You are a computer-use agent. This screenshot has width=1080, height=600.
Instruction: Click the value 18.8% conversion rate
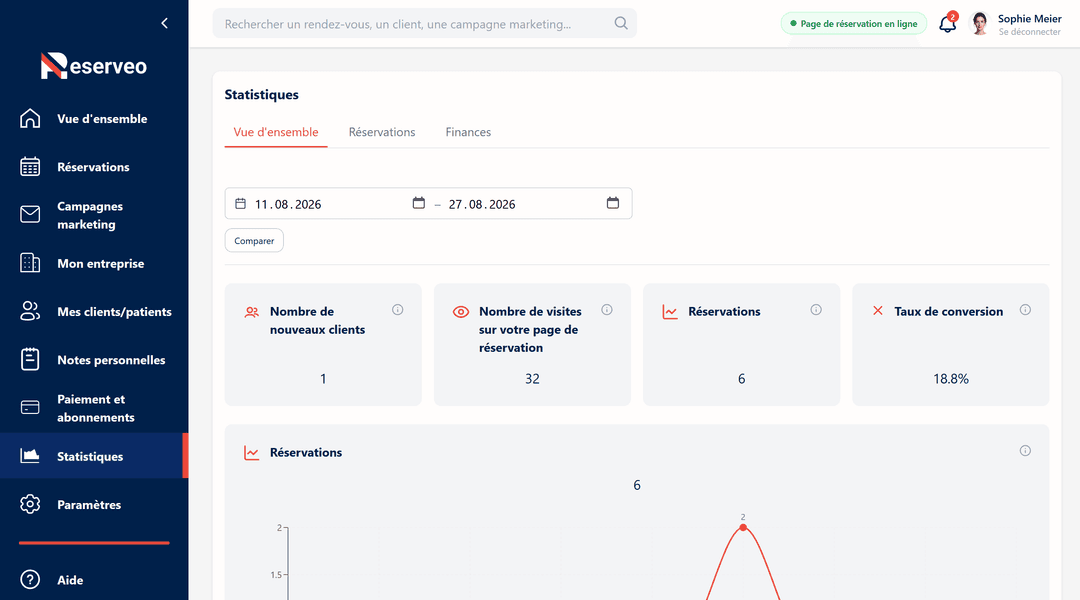pyautogui.click(x=951, y=379)
